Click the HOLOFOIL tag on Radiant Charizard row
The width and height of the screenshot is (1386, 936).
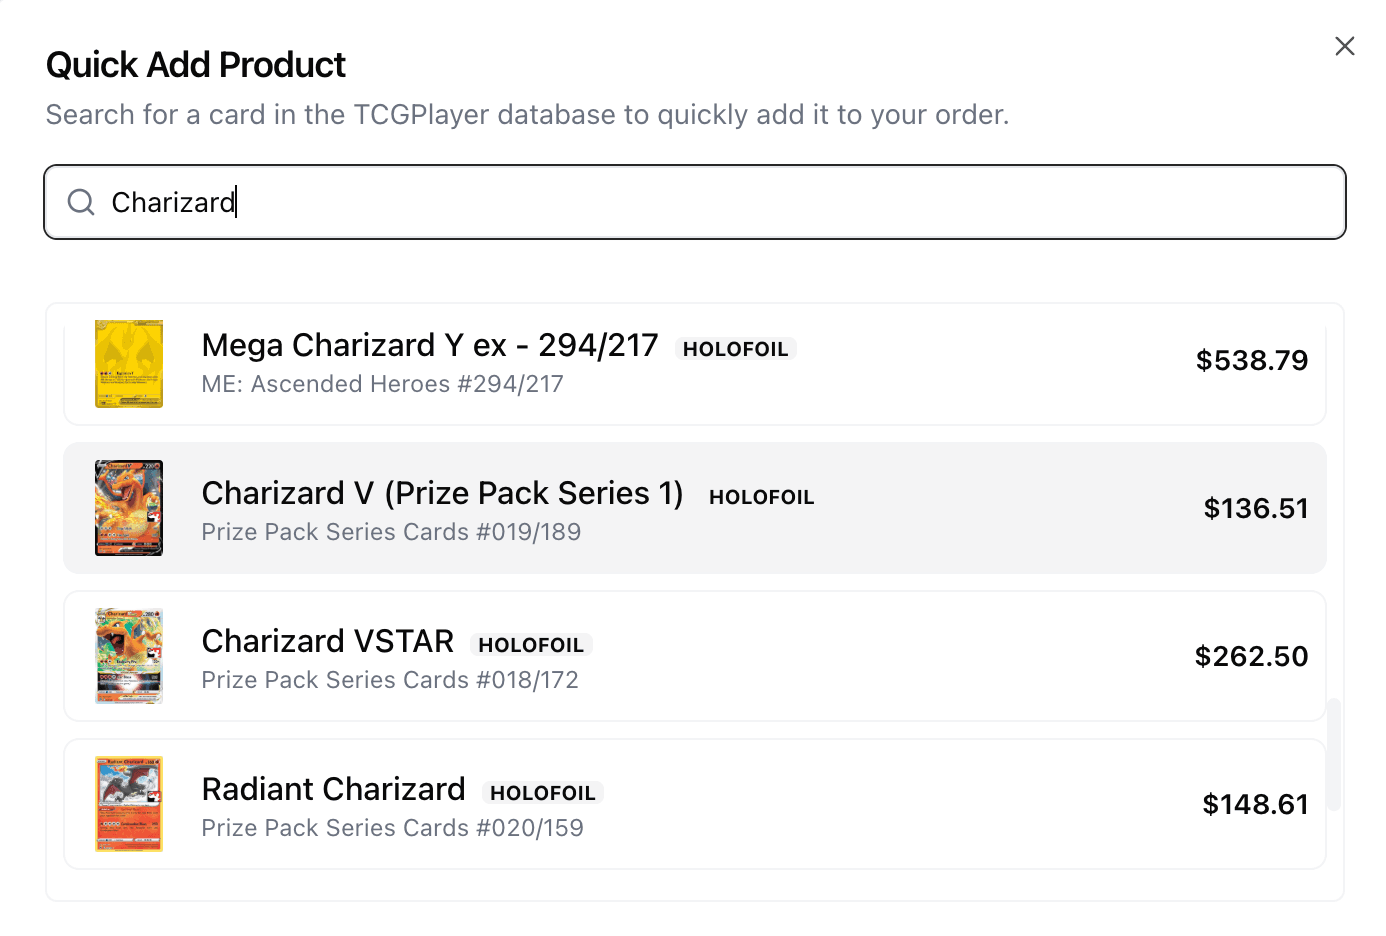[x=542, y=792]
